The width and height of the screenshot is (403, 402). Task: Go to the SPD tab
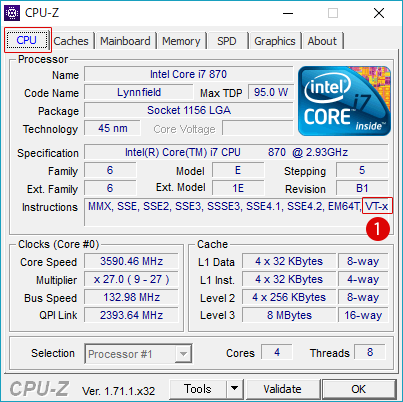(x=227, y=41)
